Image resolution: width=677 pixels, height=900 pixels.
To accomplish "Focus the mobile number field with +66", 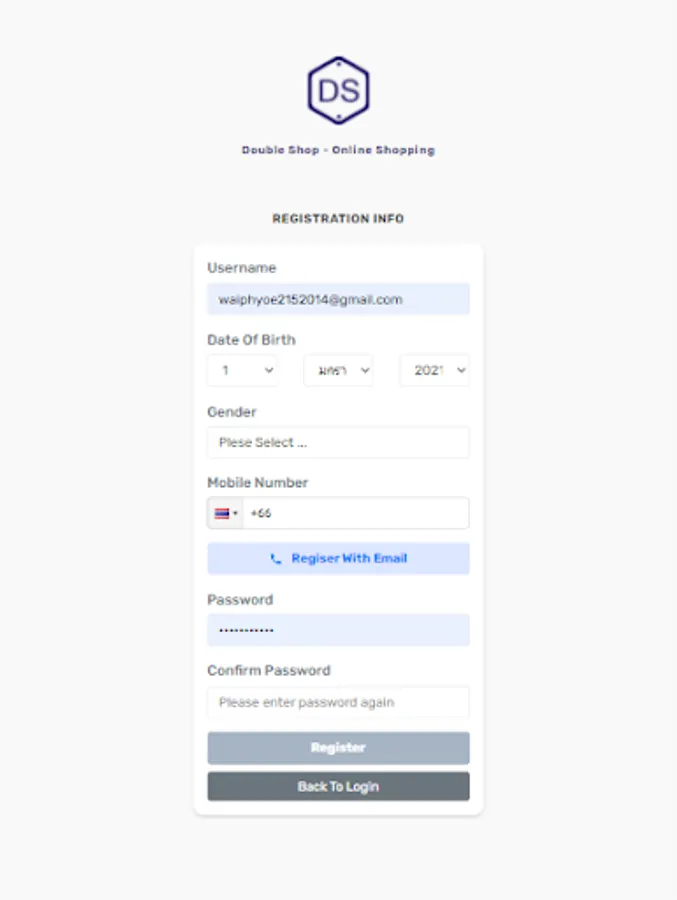I will [355, 513].
